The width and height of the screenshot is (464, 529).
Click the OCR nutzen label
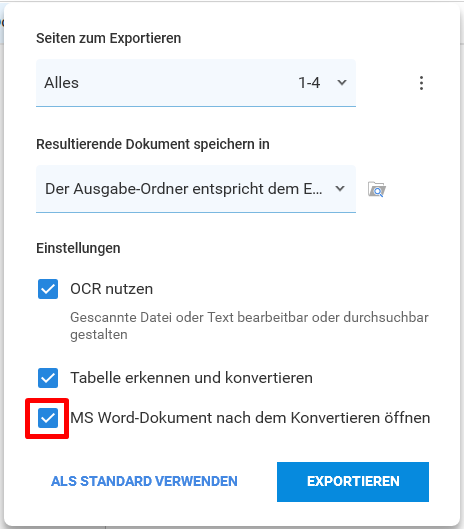(x=111, y=289)
